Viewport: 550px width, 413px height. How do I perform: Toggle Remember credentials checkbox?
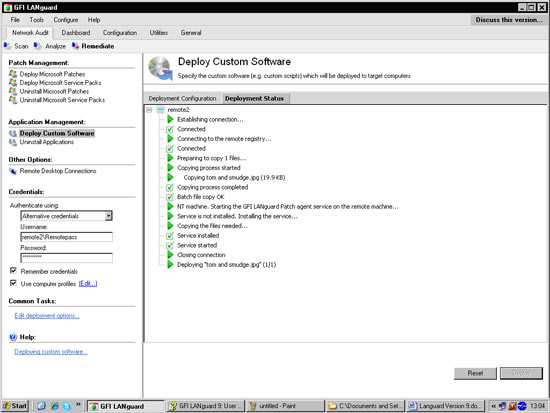pos(13,271)
